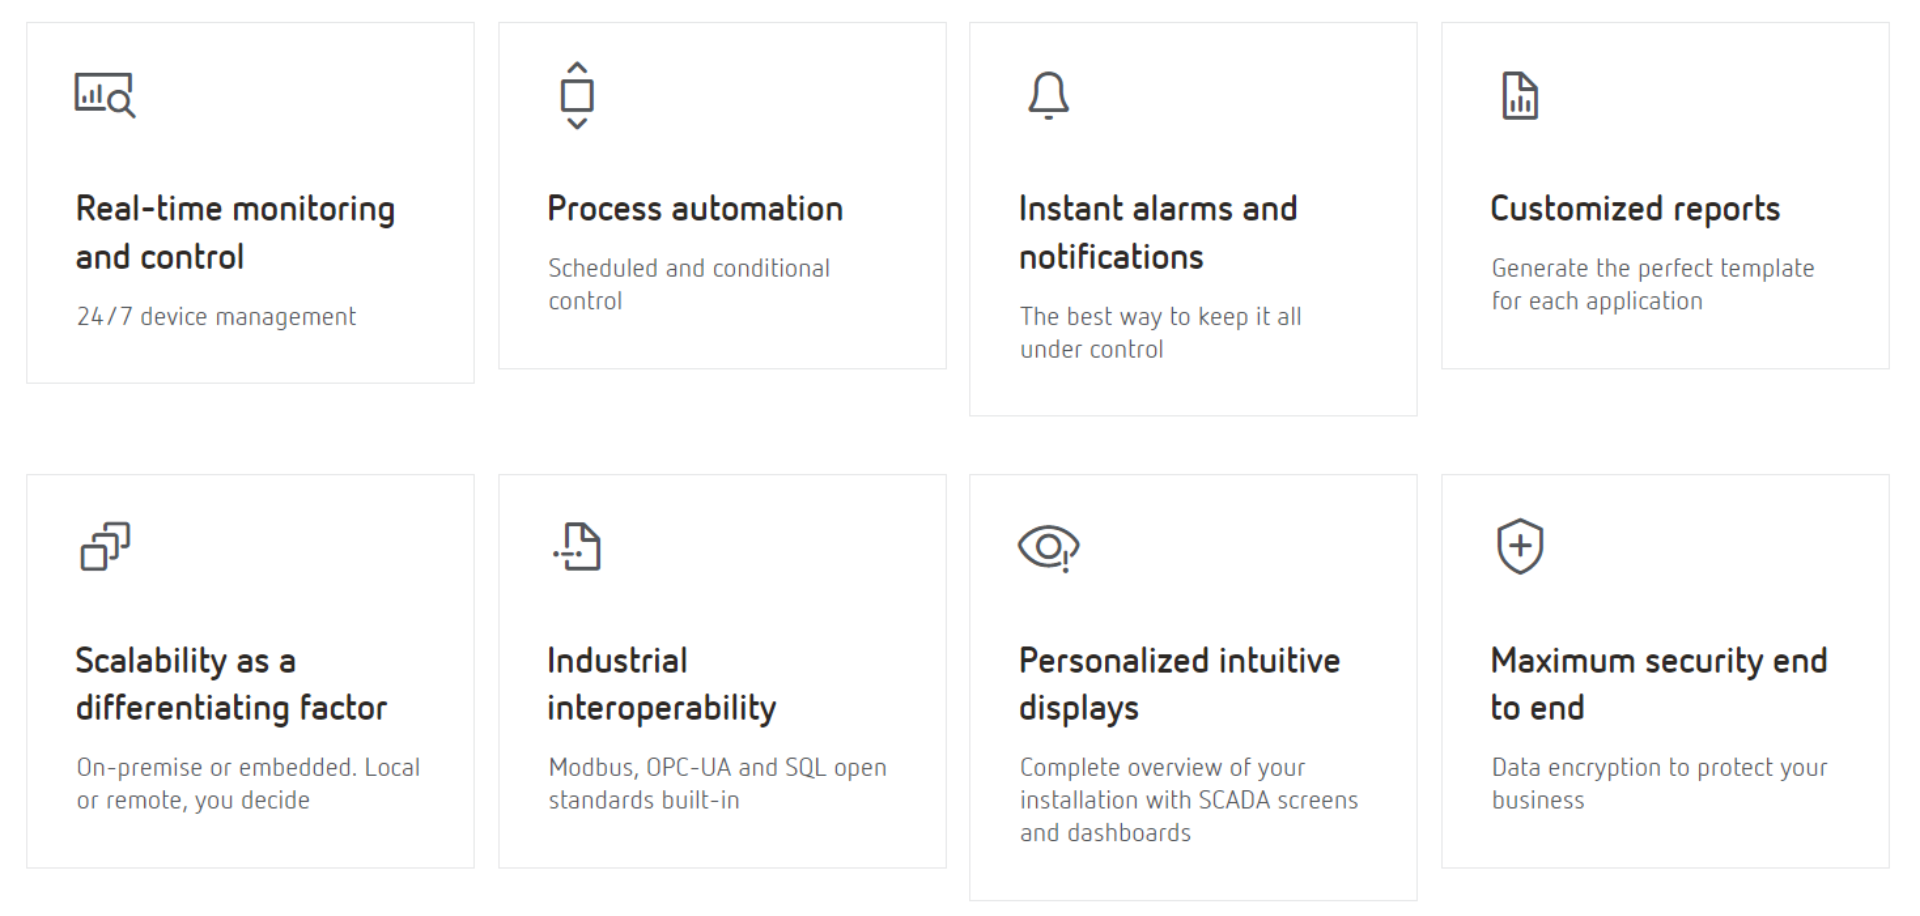Click Personalized intuitive displays heading
Viewport: 1920px width, 916px height.
click(x=1179, y=684)
